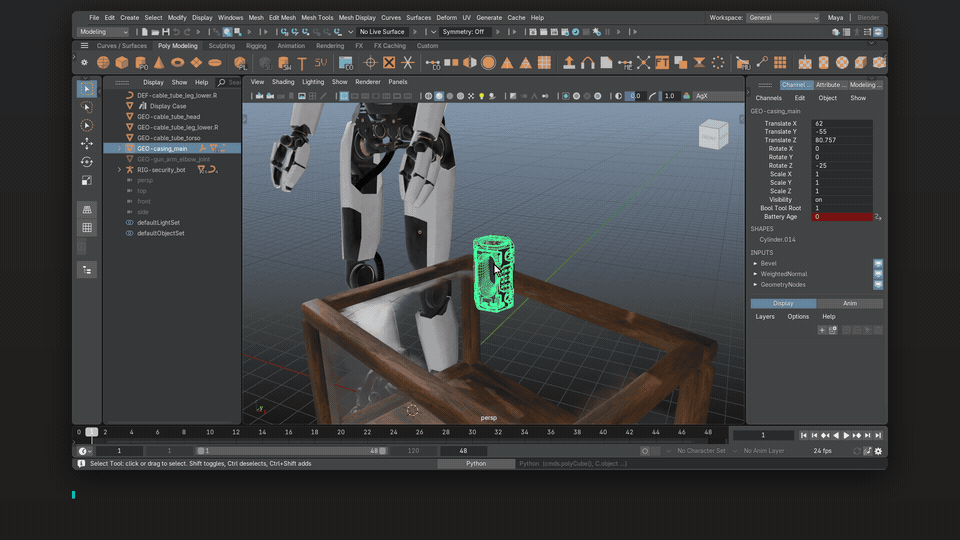Toggle the auto keyframe record button
This screenshot has height=540, width=960.
click(x=645, y=451)
